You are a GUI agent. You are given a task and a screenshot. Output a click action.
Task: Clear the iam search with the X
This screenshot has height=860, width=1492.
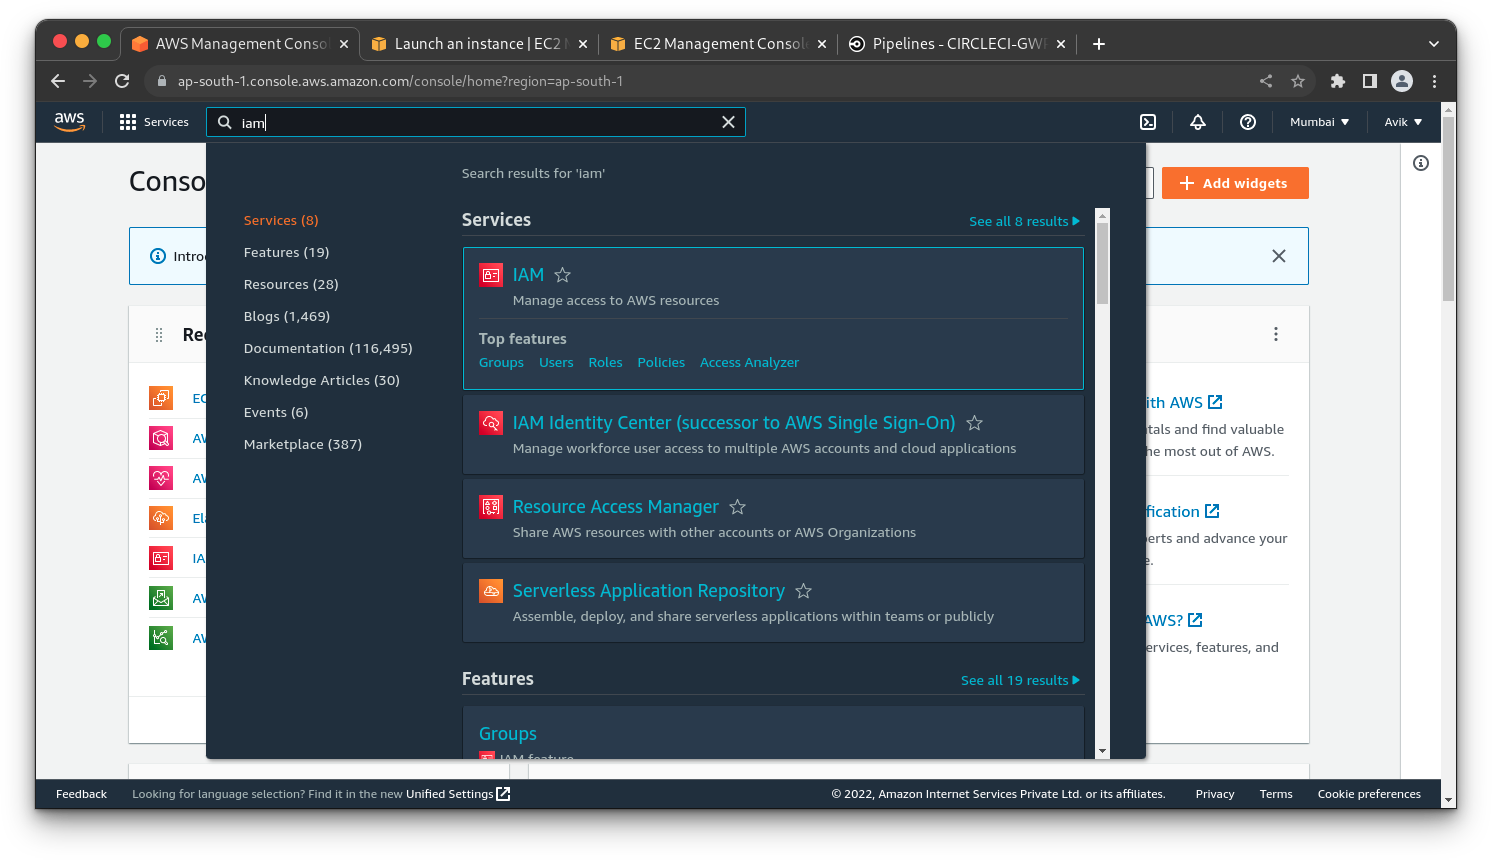point(729,121)
